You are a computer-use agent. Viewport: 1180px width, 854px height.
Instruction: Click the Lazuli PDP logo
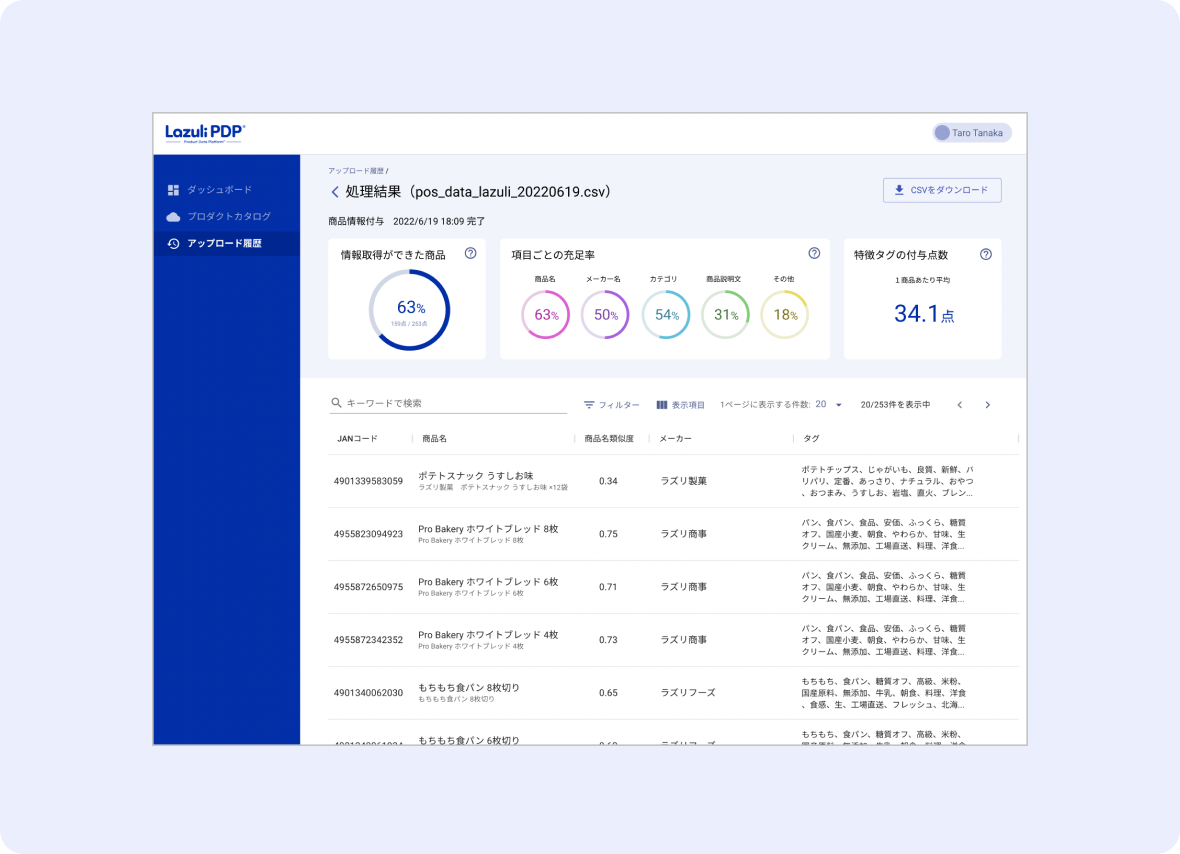coord(205,133)
